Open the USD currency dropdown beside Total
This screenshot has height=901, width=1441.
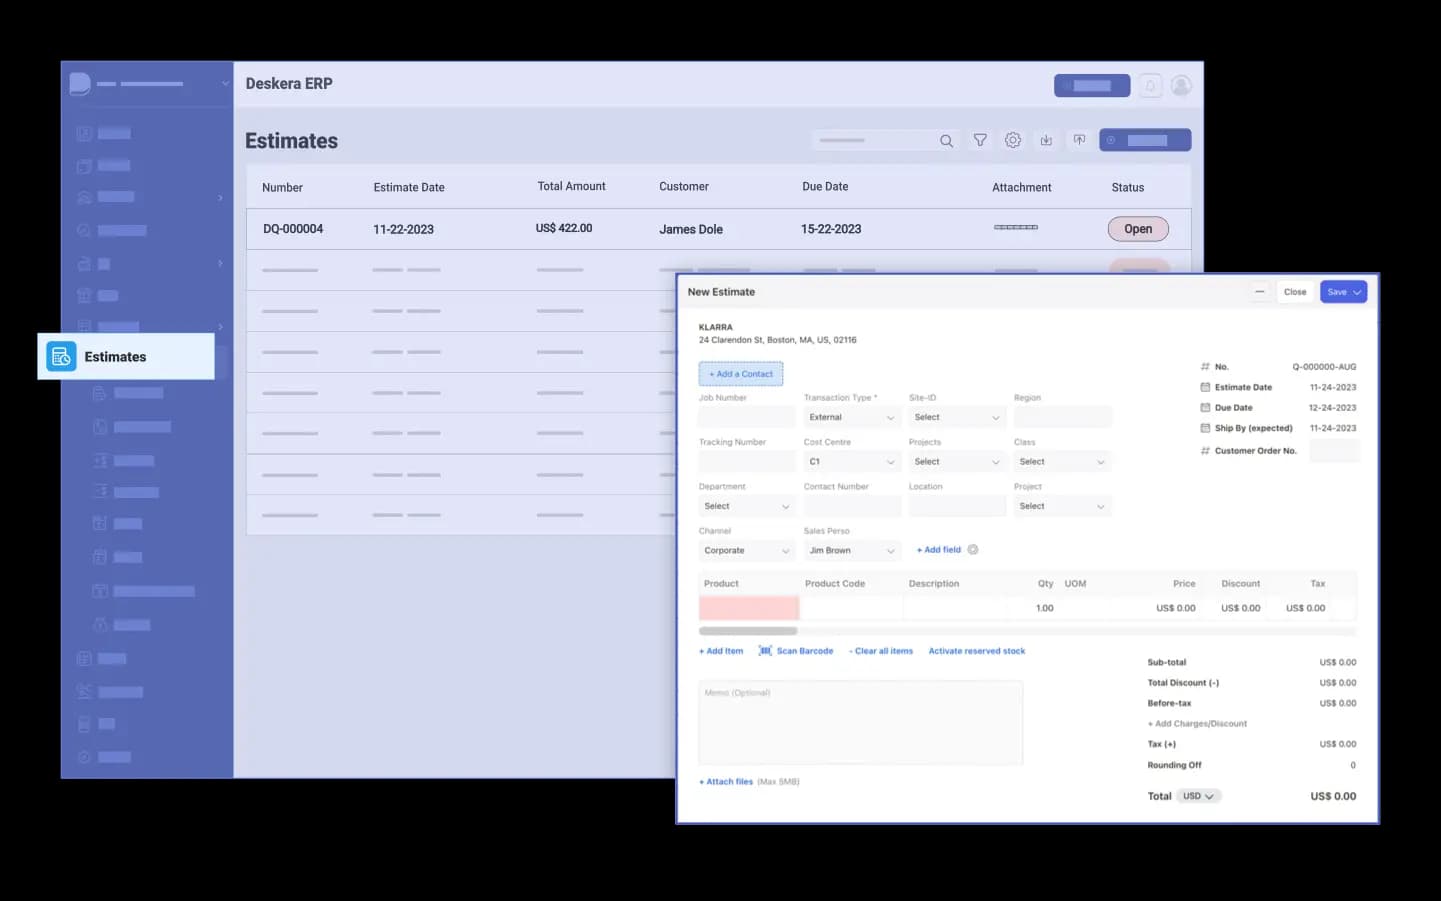click(1197, 796)
